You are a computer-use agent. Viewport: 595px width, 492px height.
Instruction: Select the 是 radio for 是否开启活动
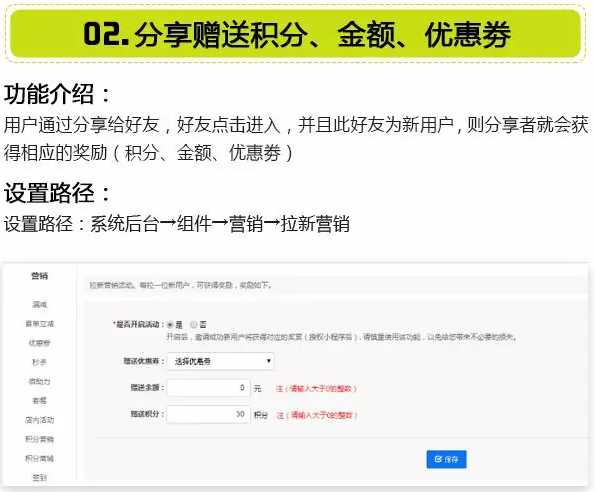click(170, 325)
